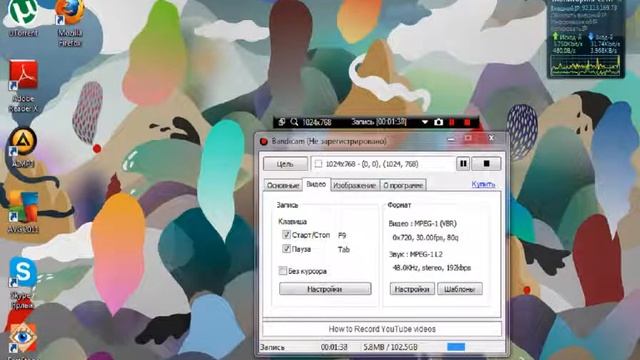Viewport: 640px width, 360px height.
Task: Select the Видео tab
Action: pyautogui.click(x=316, y=184)
